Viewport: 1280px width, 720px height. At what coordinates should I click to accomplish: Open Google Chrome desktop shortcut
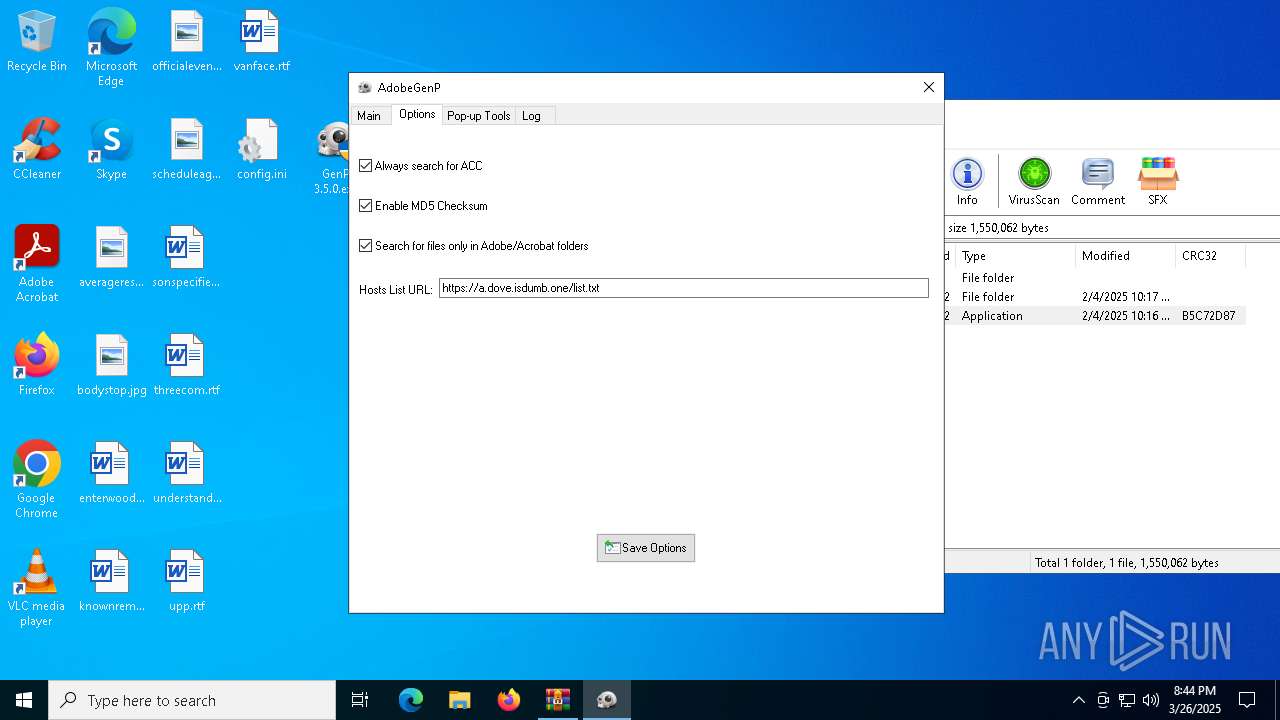pos(37,480)
